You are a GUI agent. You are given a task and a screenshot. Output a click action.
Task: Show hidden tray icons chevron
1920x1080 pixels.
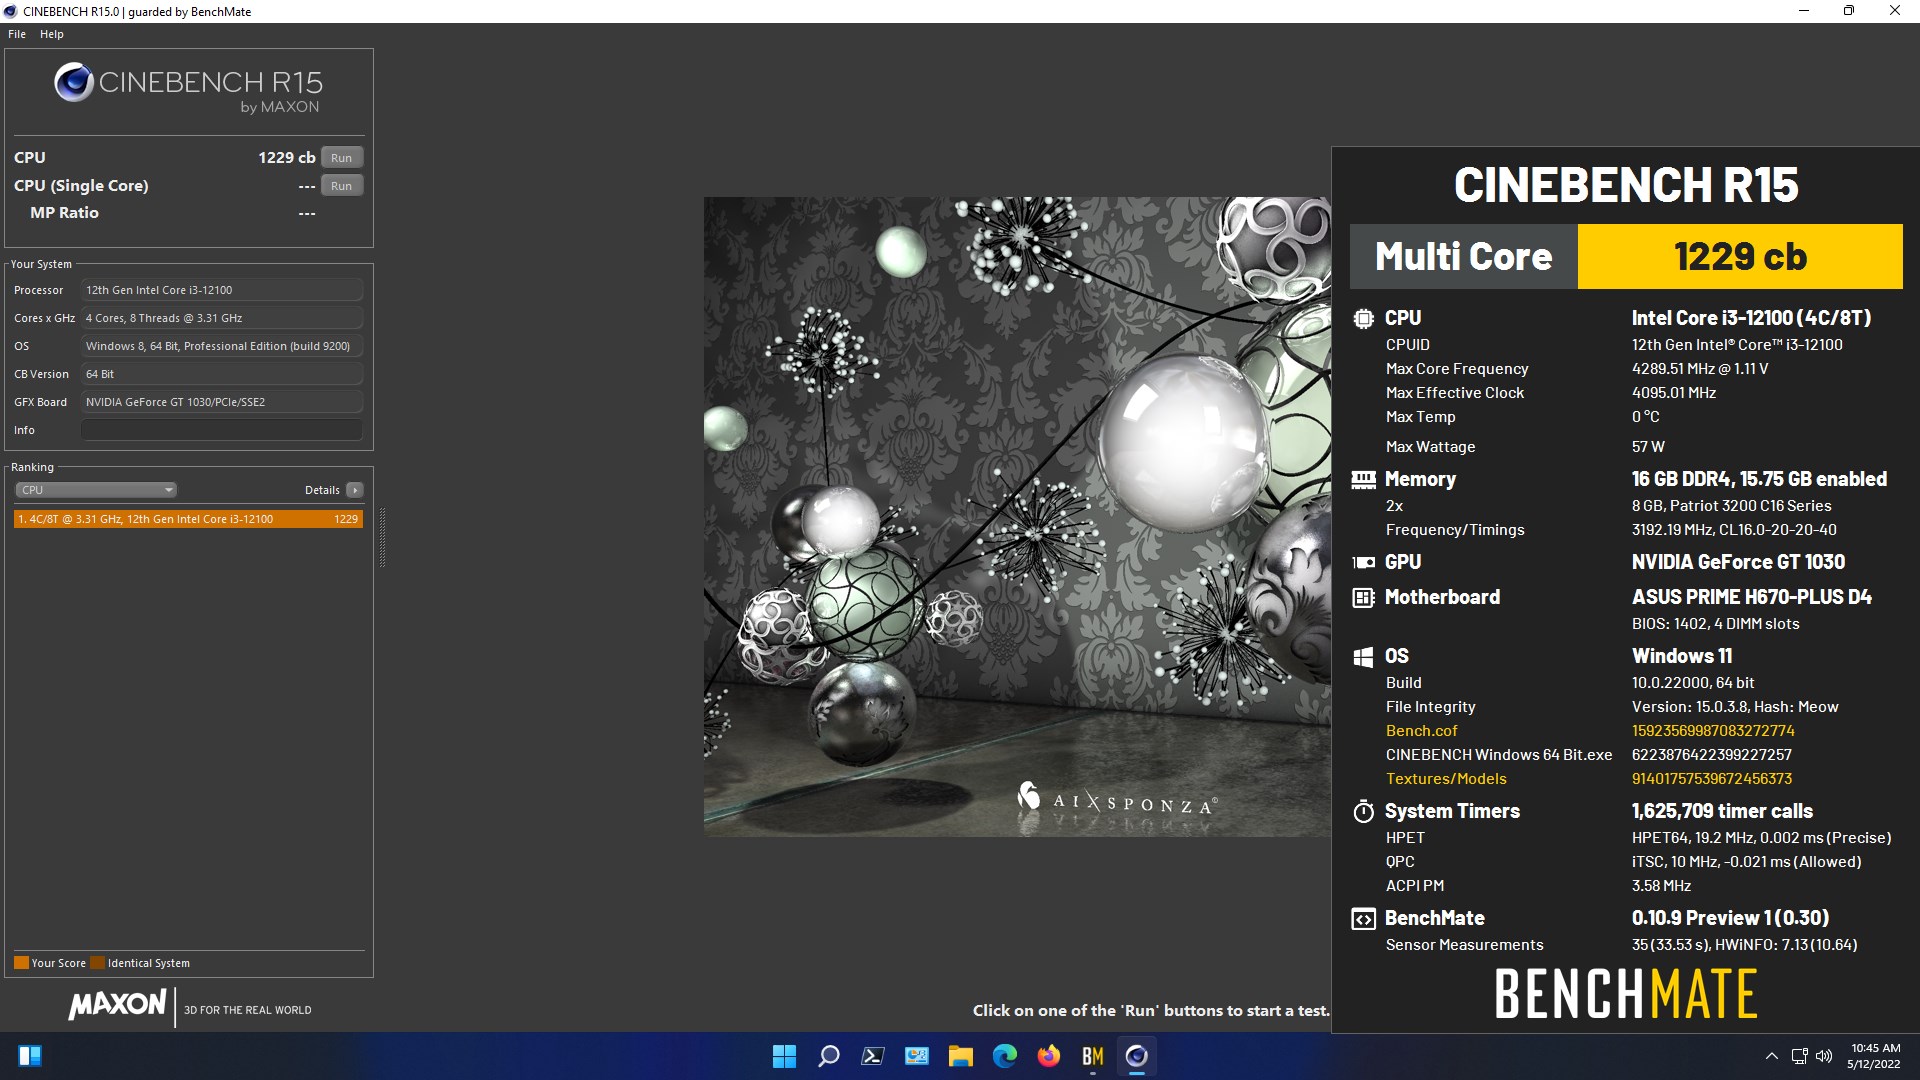point(1771,1056)
